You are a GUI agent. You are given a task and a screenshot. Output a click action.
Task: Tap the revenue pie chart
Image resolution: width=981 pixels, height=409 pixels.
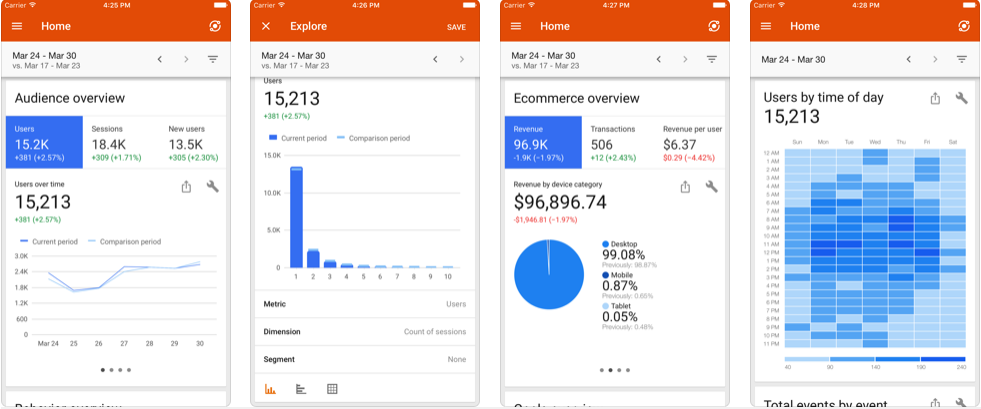point(549,274)
